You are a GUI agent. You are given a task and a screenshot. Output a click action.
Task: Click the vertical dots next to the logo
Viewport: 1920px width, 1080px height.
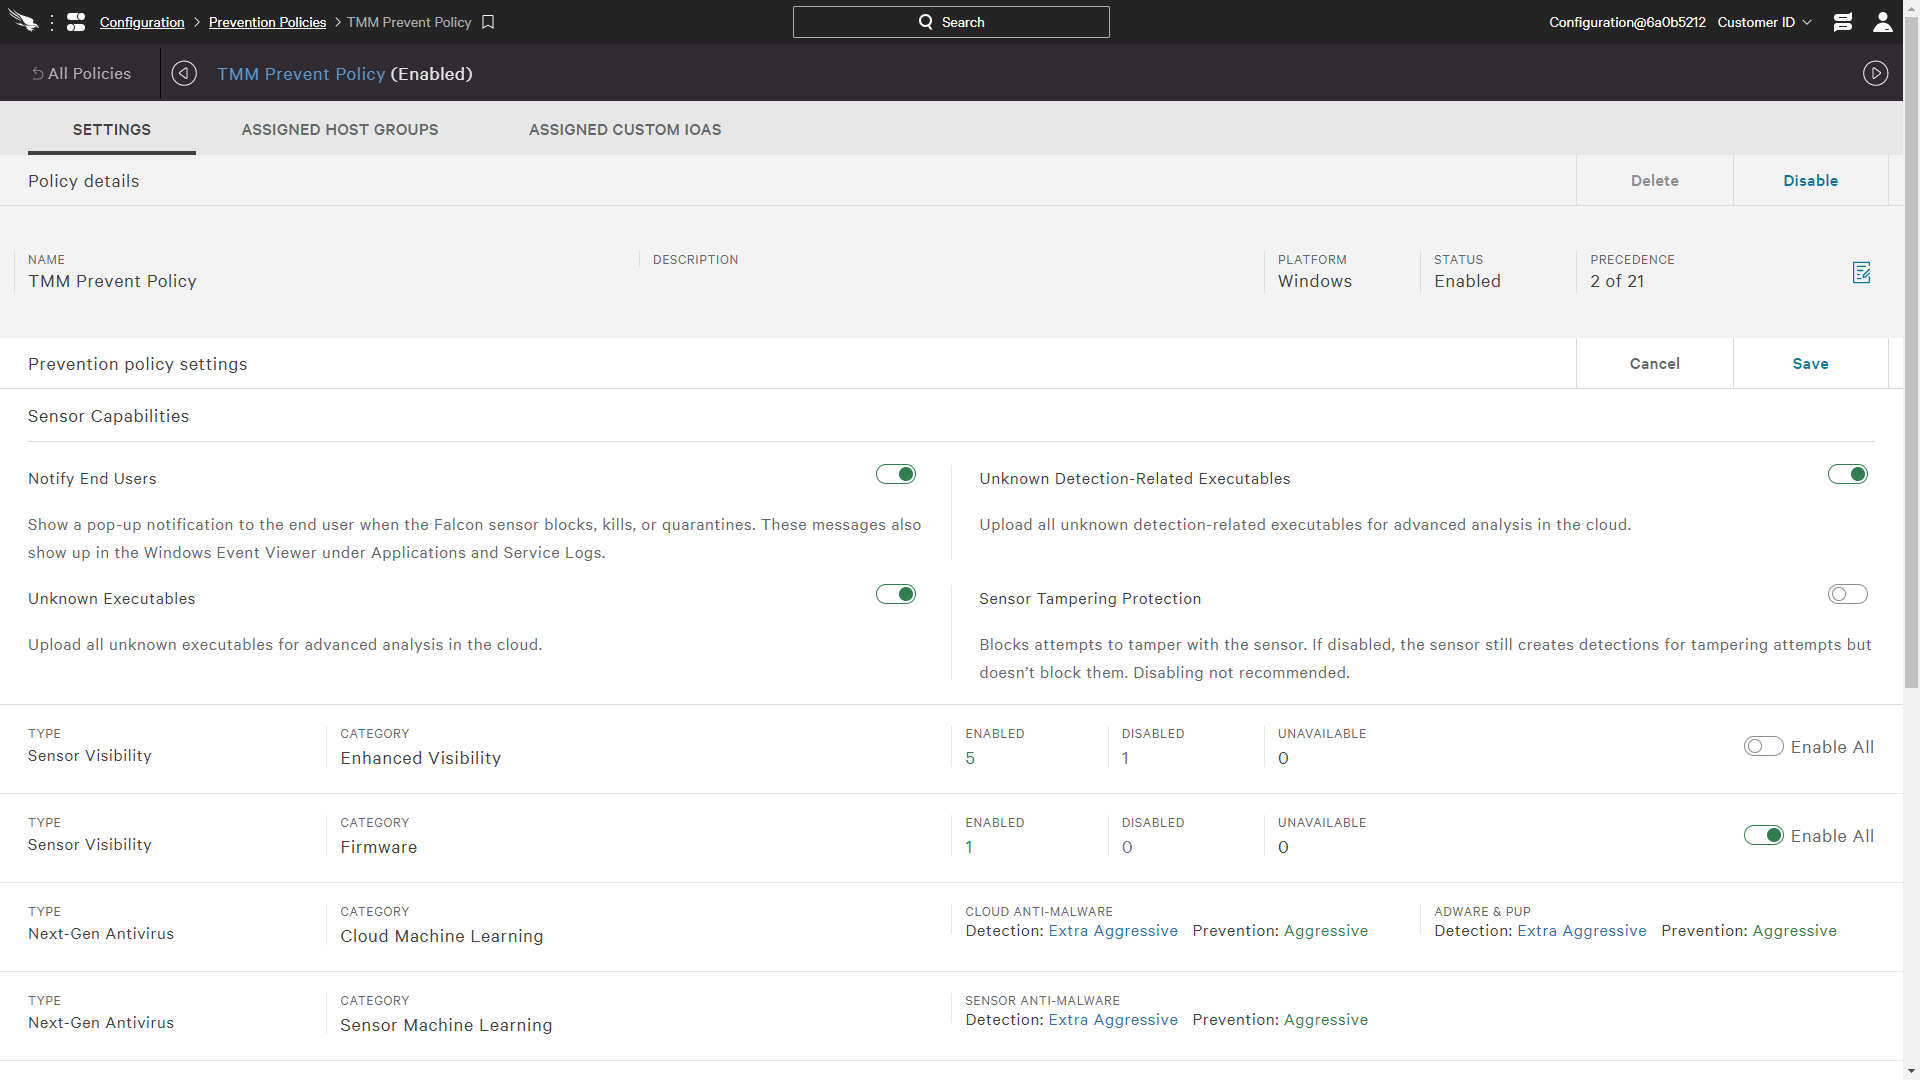[52, 22]
